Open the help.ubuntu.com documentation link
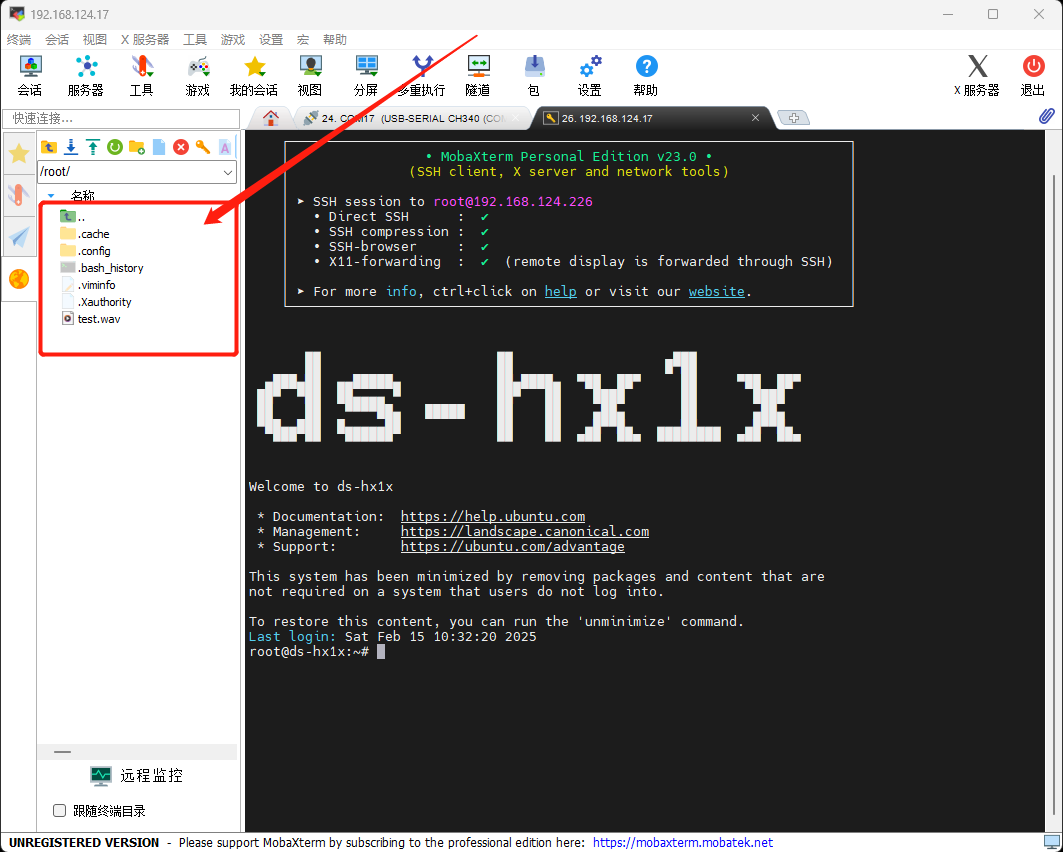The image size is (1063, 852). [x=493, y=517]
